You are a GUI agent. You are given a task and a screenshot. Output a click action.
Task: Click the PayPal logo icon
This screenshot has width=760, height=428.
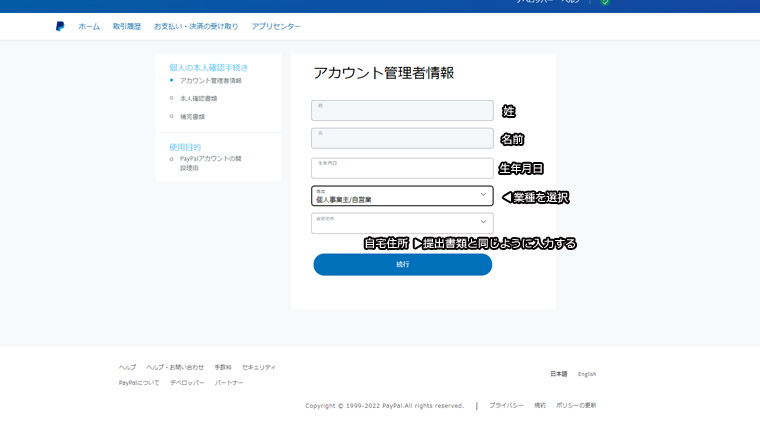[x=60, y=27]
